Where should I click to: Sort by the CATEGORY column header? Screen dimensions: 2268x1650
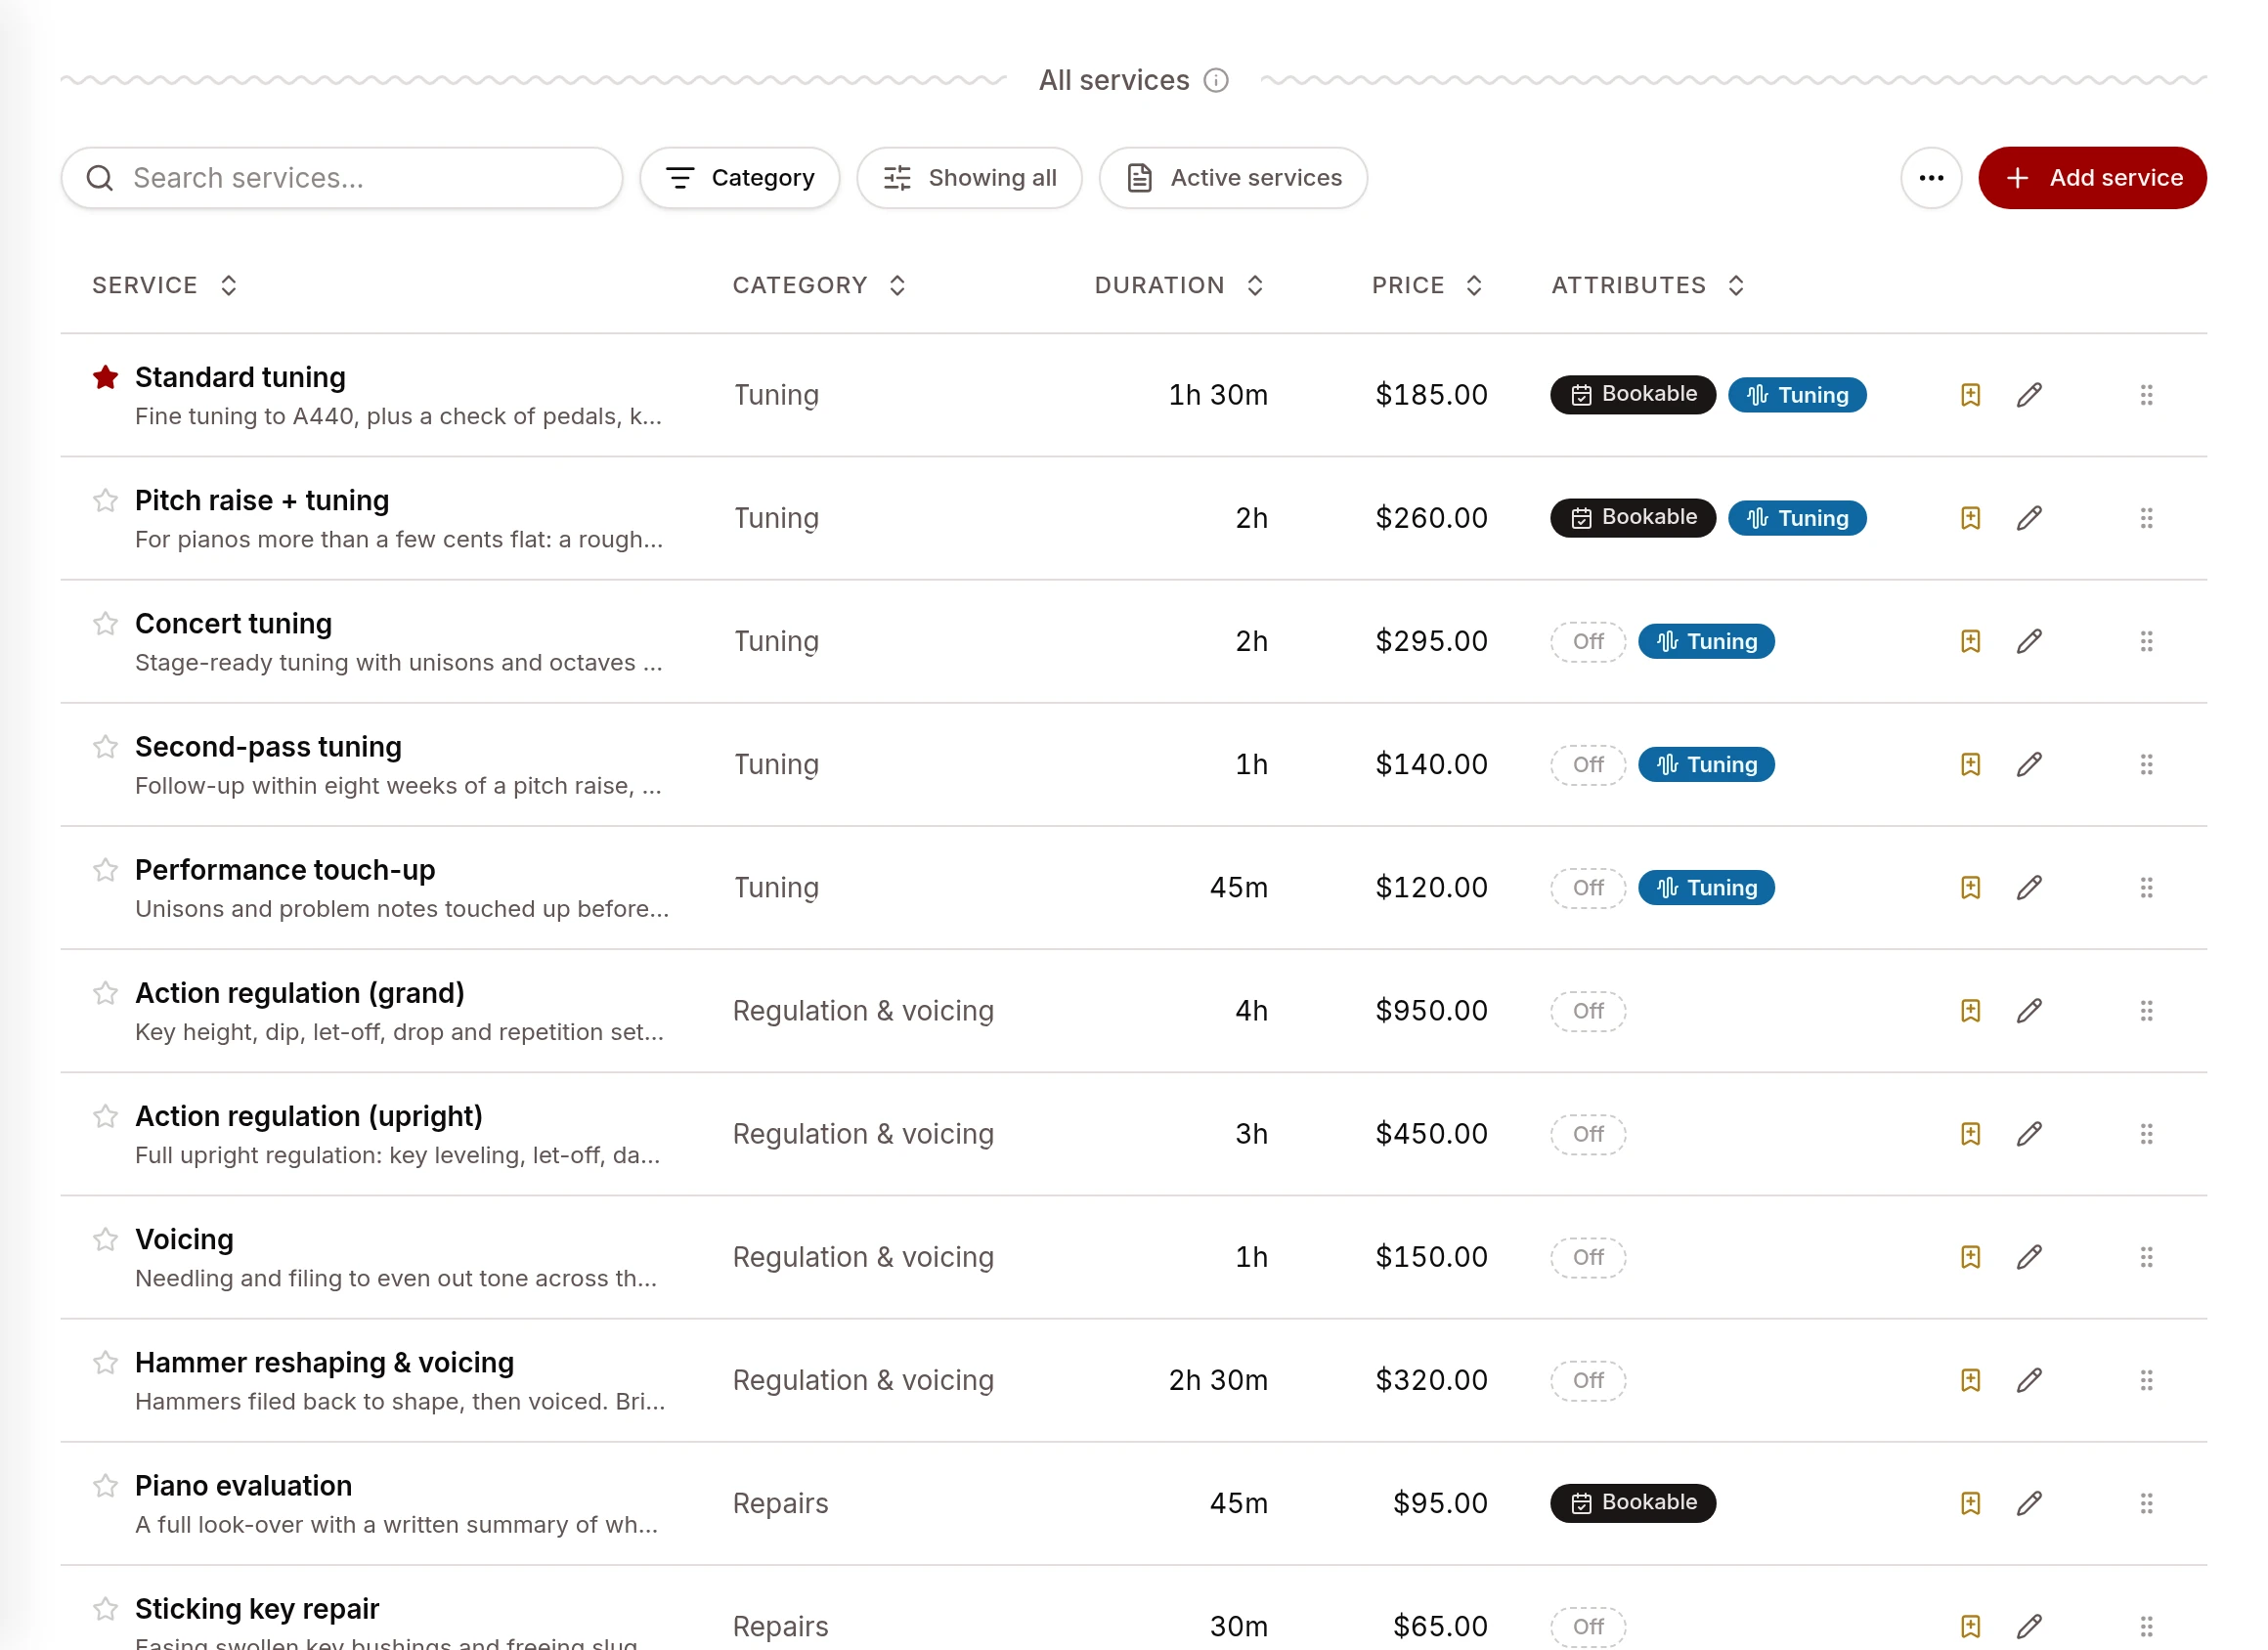819,285
